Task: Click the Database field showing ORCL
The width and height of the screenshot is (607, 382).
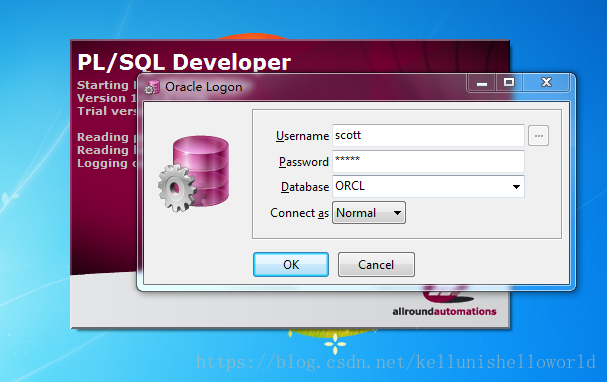Action: pyautogui.click(x=428, y=187)
